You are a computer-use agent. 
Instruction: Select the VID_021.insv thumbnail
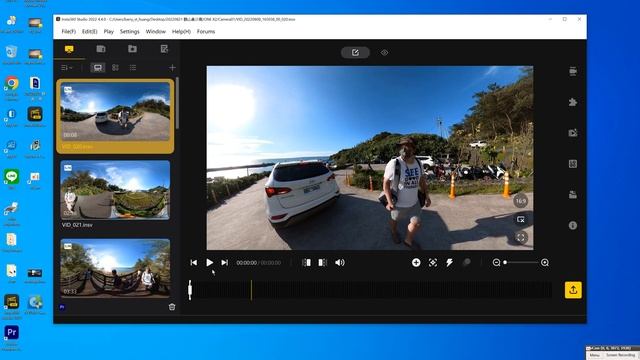coord(115,190)
